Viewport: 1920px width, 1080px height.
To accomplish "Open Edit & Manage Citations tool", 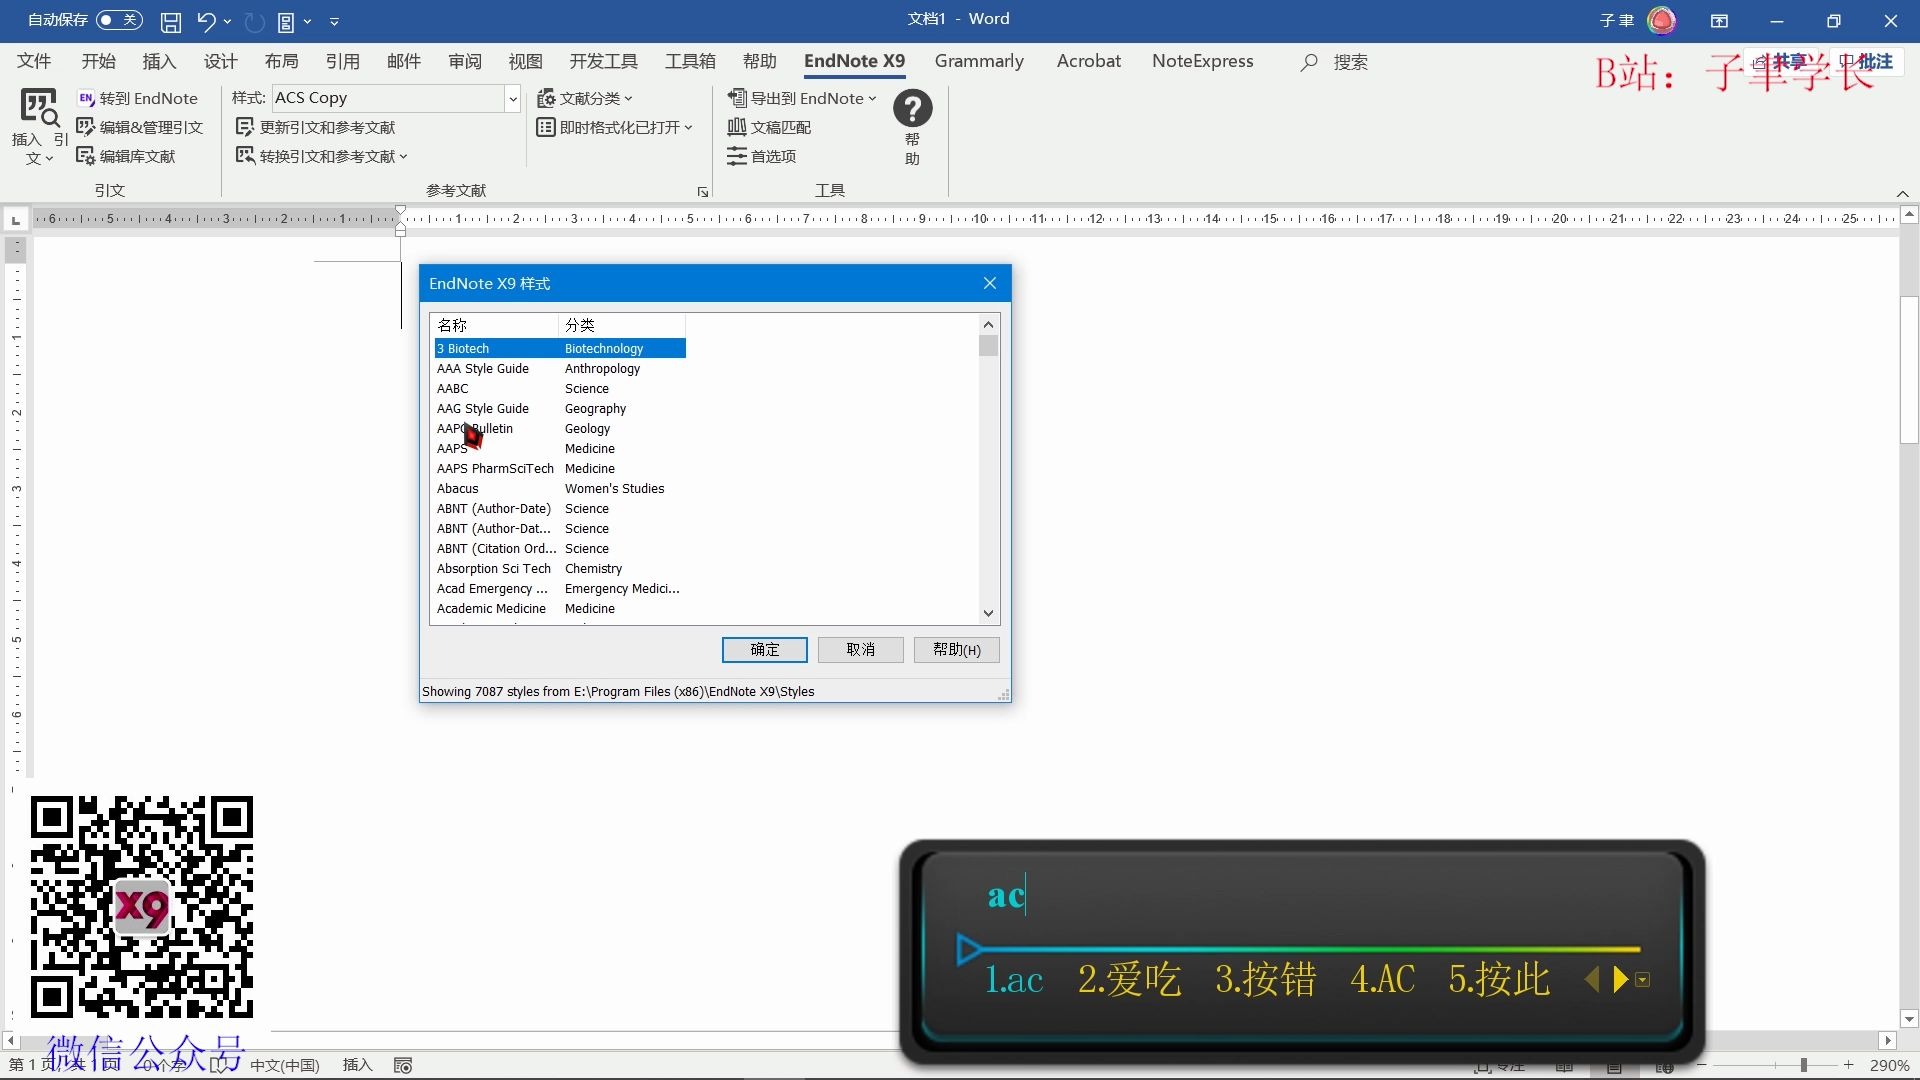I will tap(140, 127).
